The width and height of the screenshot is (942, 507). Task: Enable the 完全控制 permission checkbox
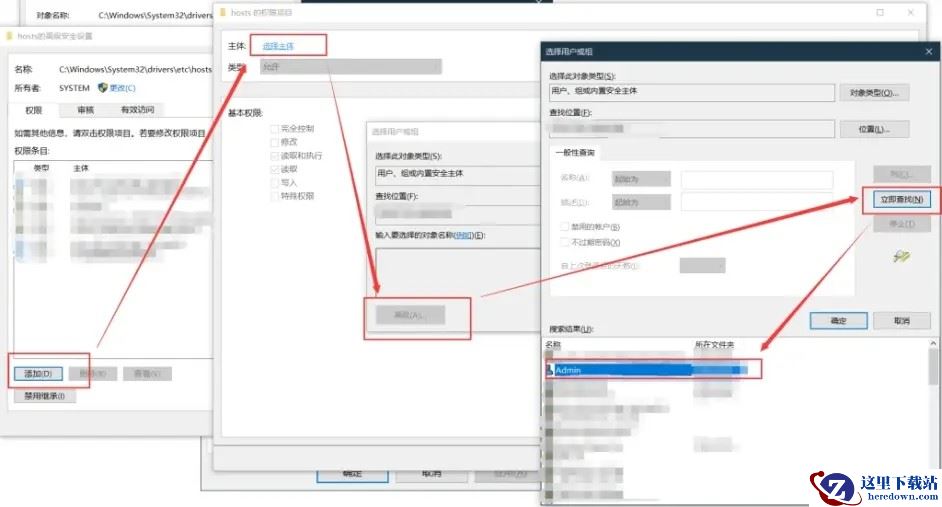click(x=274, y=129)
